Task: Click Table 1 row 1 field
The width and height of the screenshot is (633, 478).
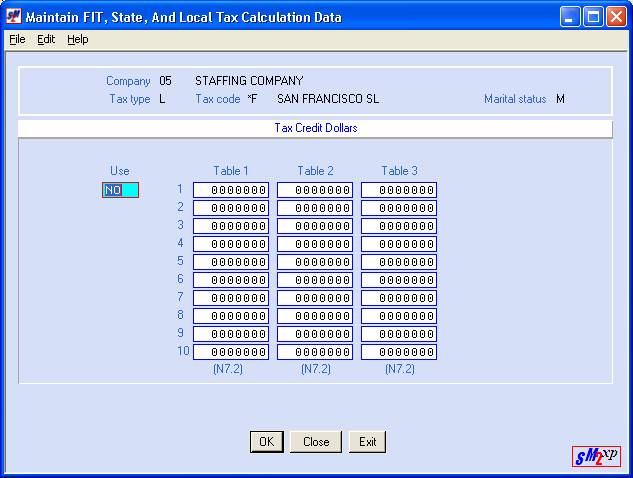Action: [x=231, y=190]
